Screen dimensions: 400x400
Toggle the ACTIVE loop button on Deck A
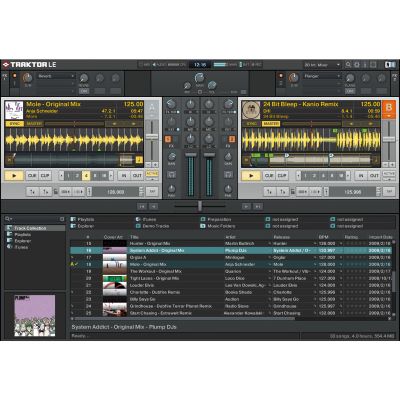tap(152, 174)
